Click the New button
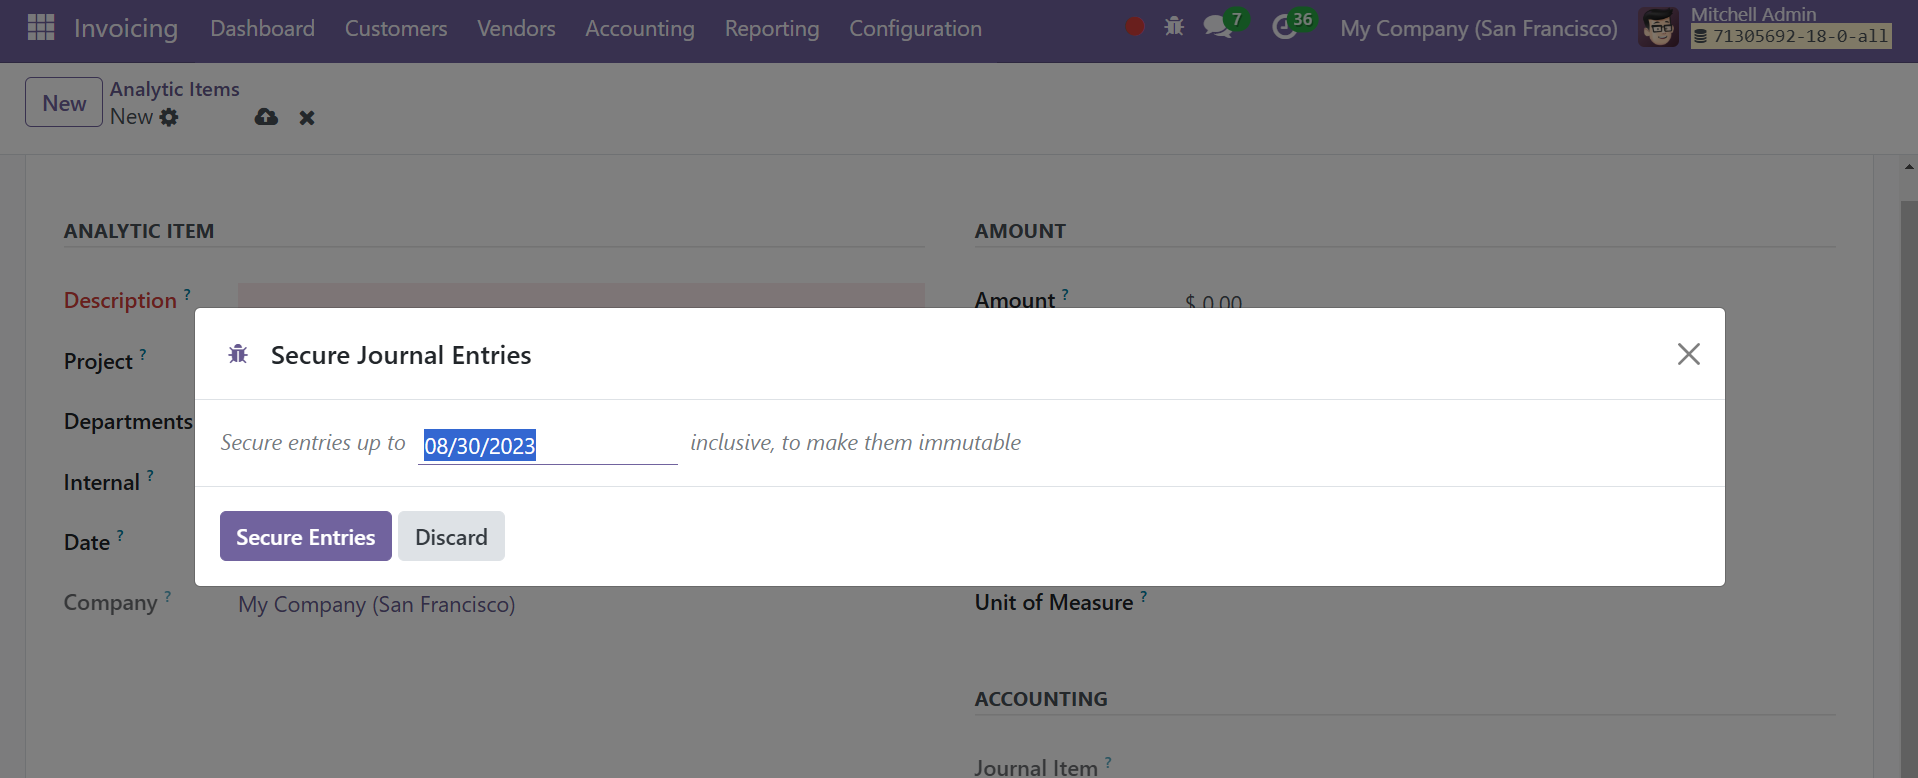The height and width of the screenshot is (778, 1918). (64, 102)
